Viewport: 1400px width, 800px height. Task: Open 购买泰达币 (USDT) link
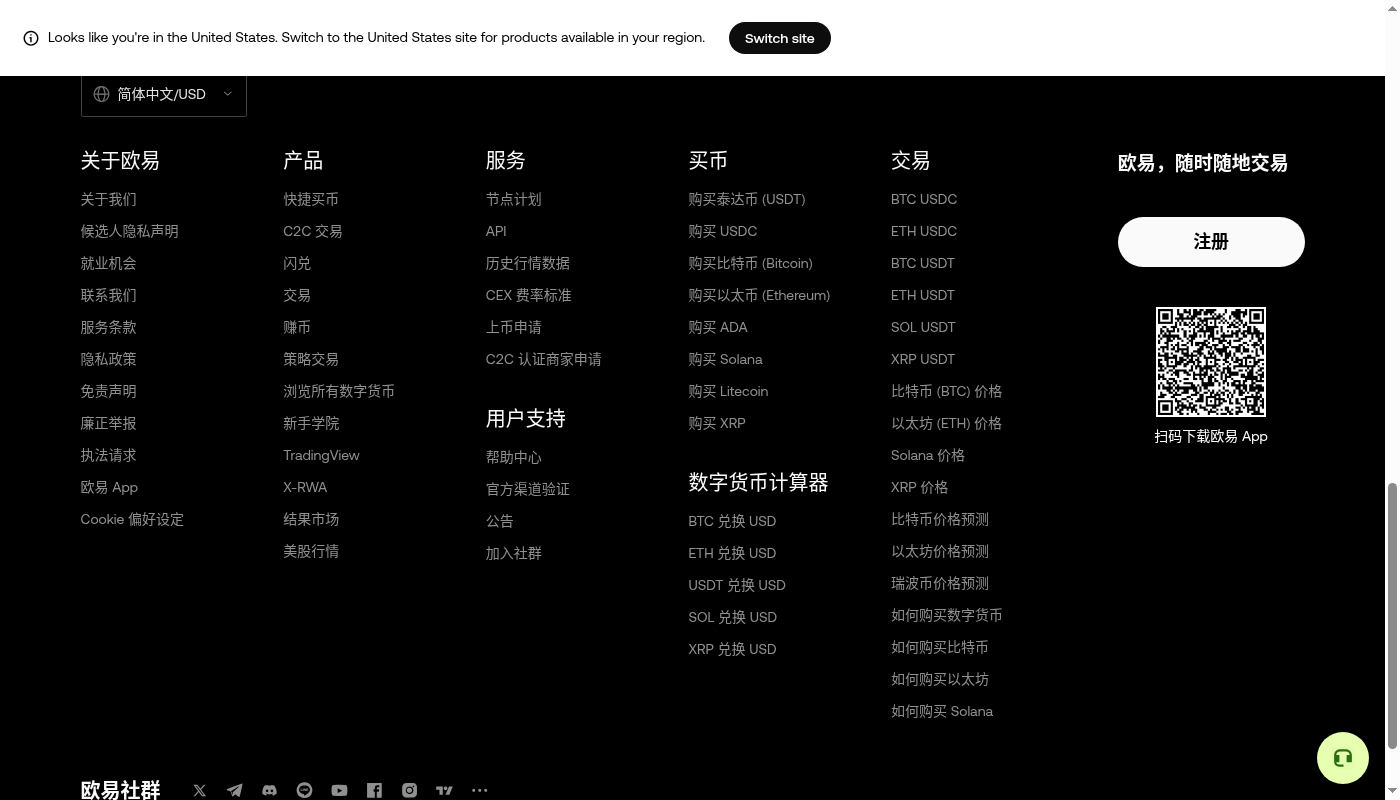pyautogui.click(x=747, y=199)
